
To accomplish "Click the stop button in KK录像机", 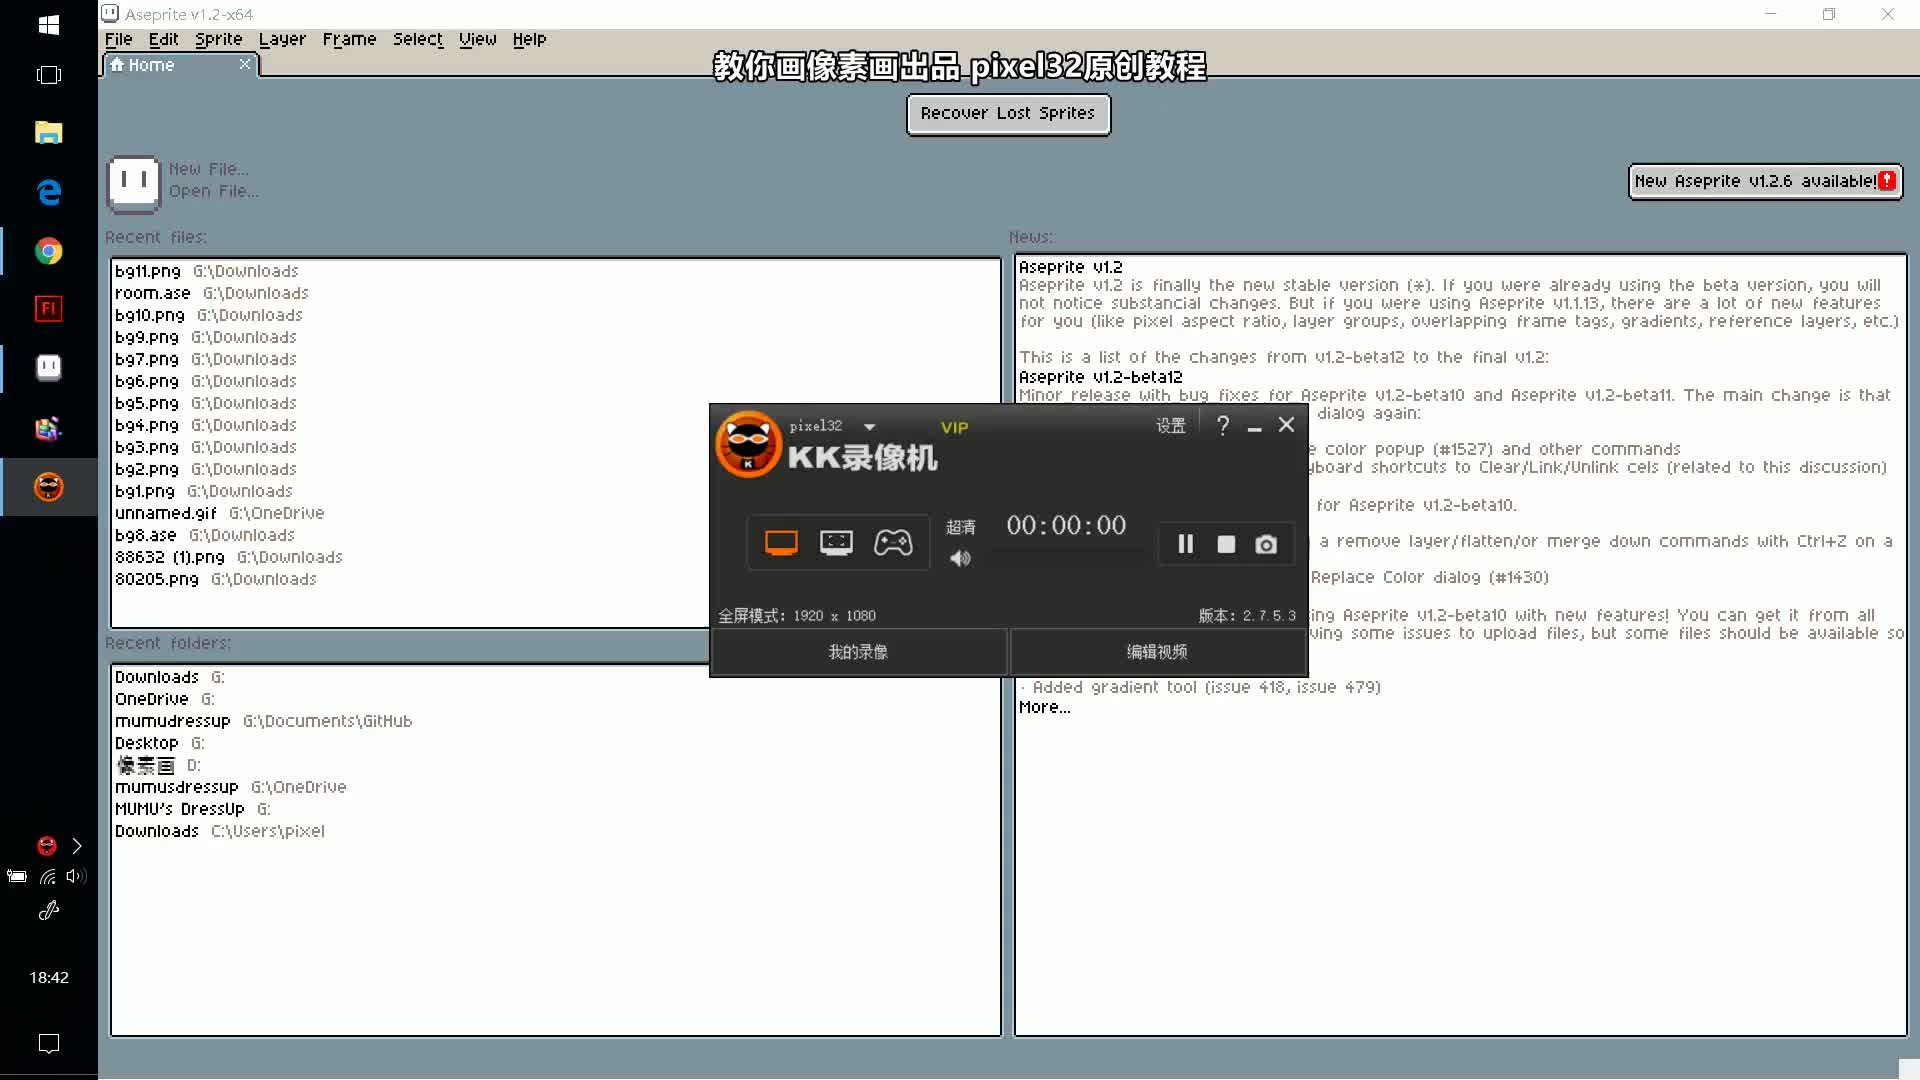I will tap(1224, 543).
